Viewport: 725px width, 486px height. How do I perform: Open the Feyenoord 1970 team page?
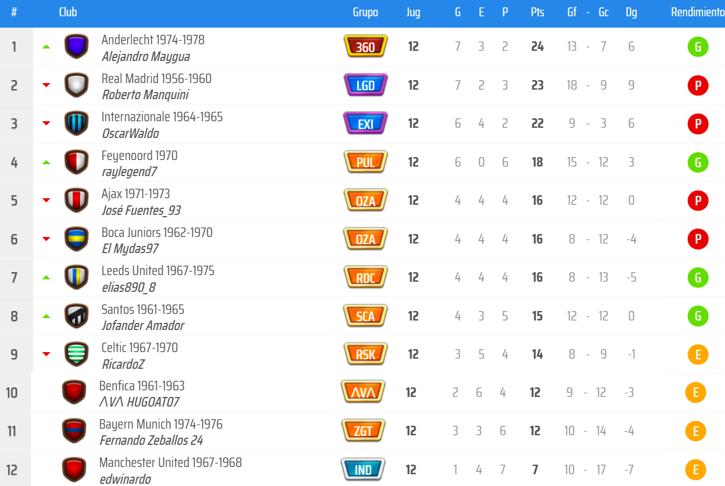tap(139, 155)
